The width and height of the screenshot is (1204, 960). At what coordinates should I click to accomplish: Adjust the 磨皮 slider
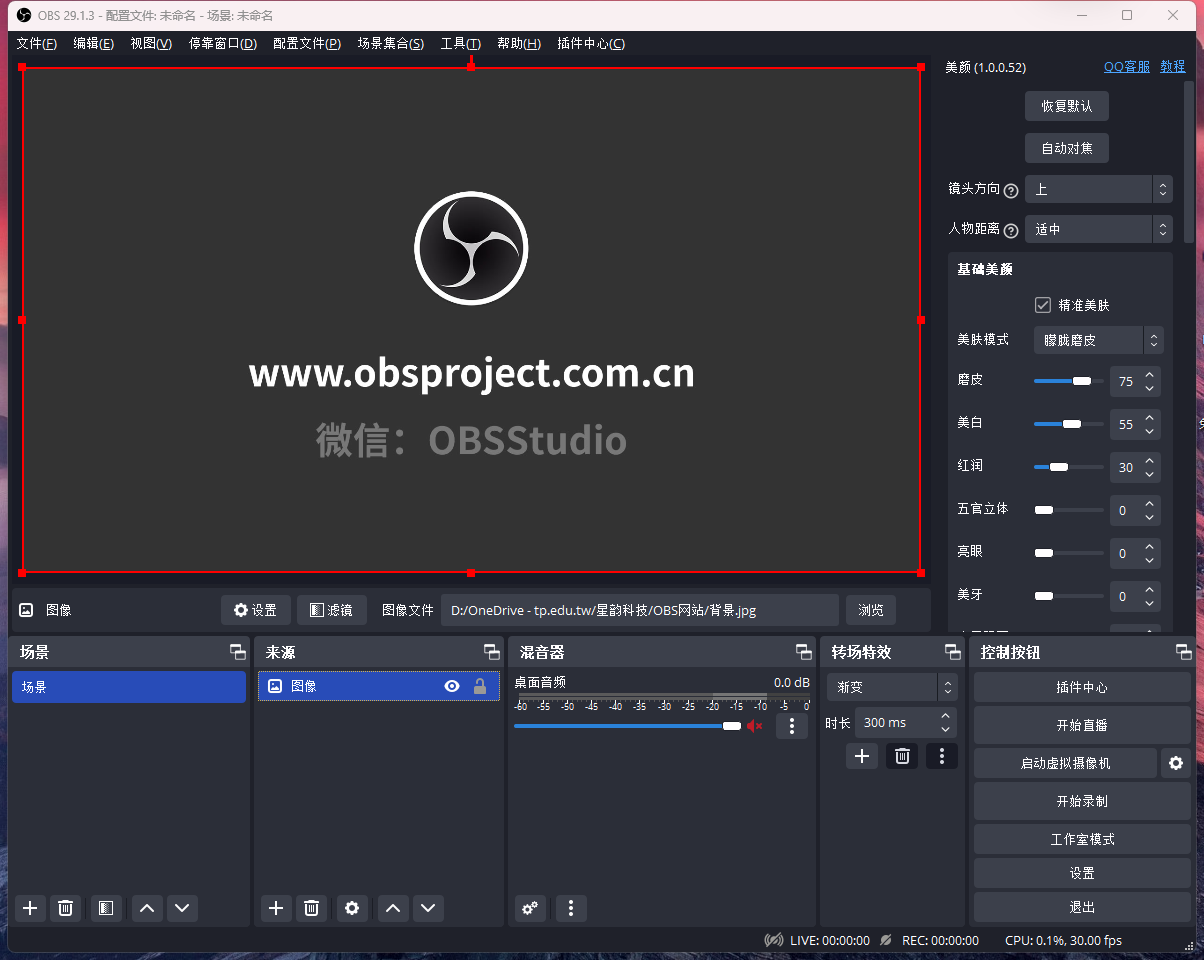[1069, 381]
